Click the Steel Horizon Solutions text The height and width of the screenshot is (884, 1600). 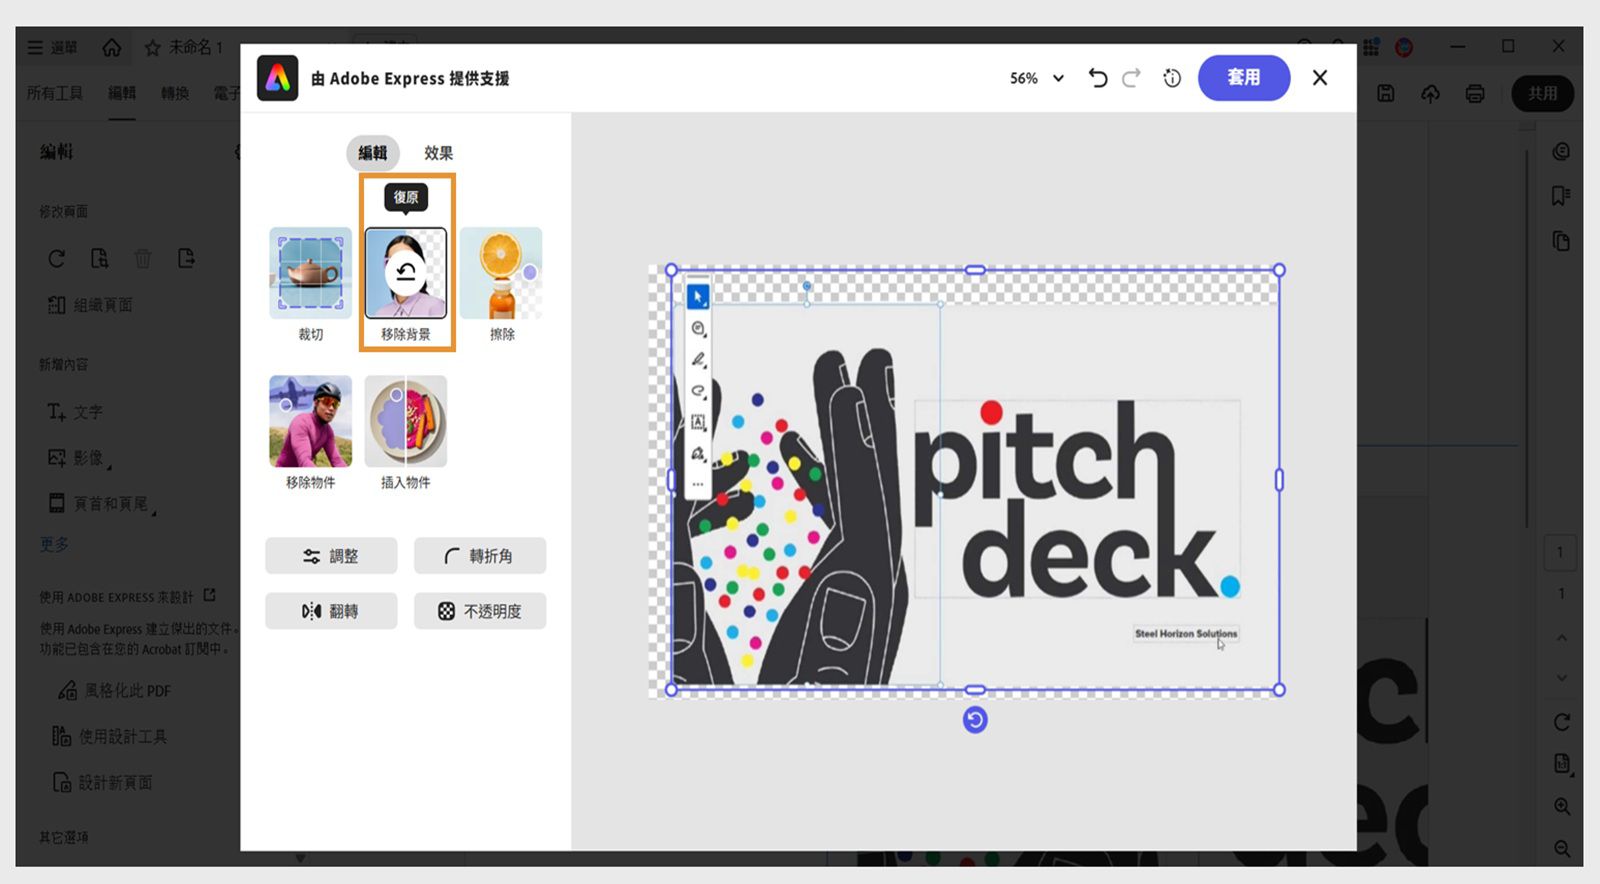(x=1186, y=633)
